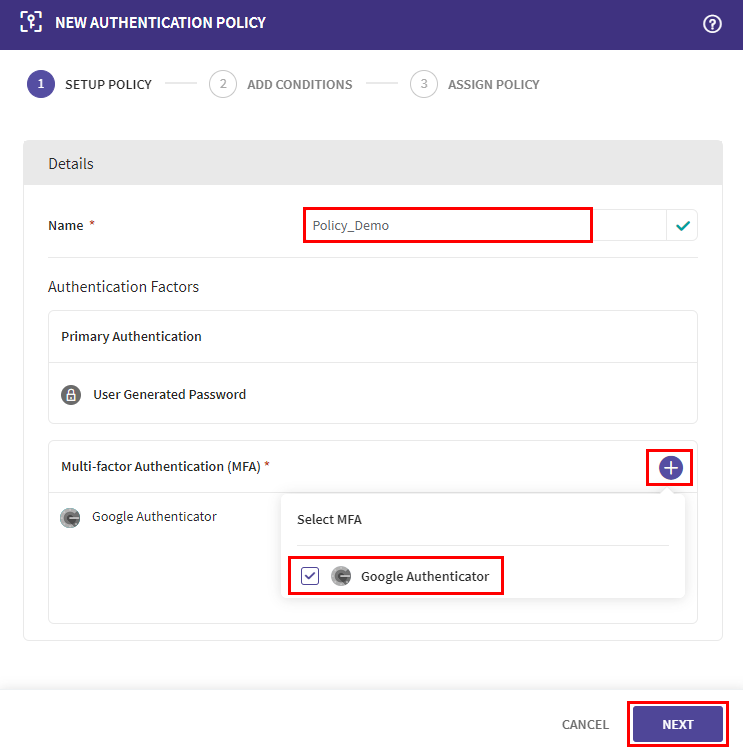The width and height of the screenshot is (743, 755).
Task: Click the step 2 number circle
Action: click(223, 84)
